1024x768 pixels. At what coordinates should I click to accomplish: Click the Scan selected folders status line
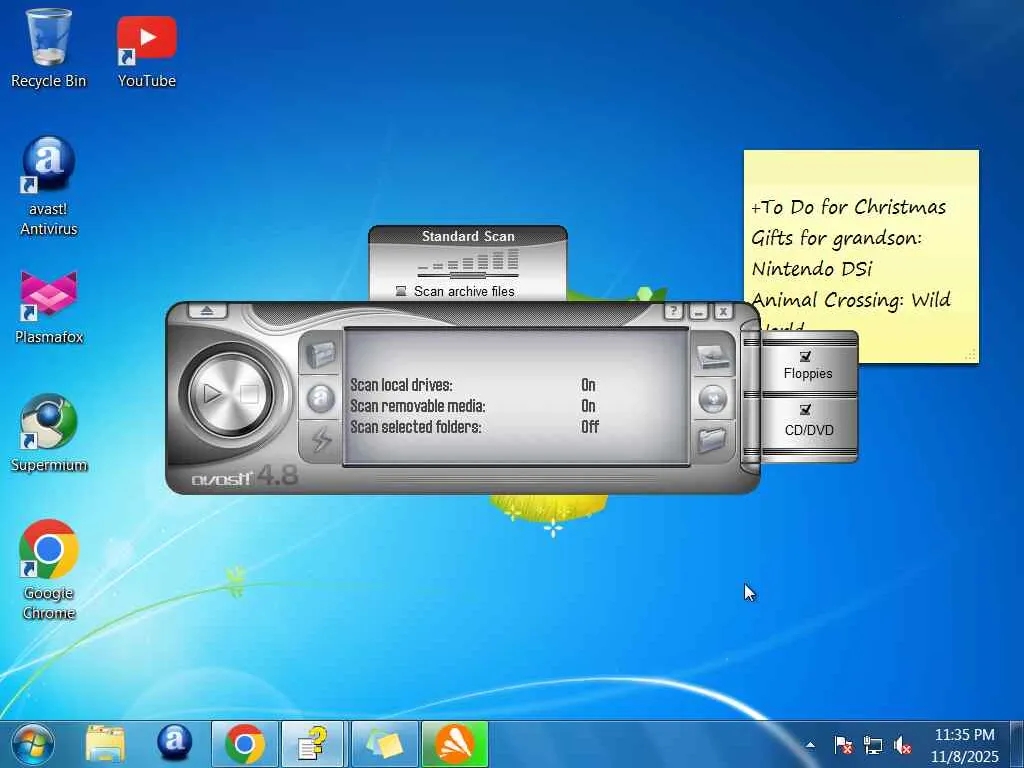click(x=474, y=426)
